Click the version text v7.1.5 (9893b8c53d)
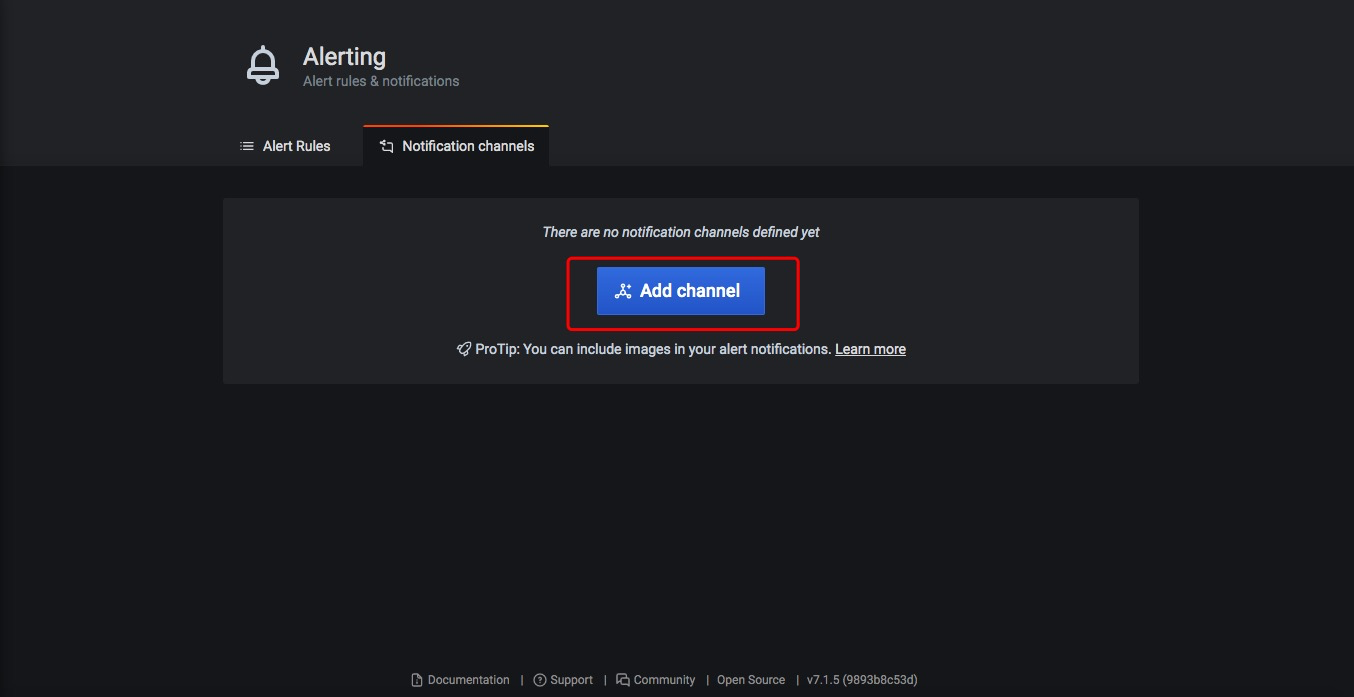Screen dimensions: 1354x697 click(862, 680)
